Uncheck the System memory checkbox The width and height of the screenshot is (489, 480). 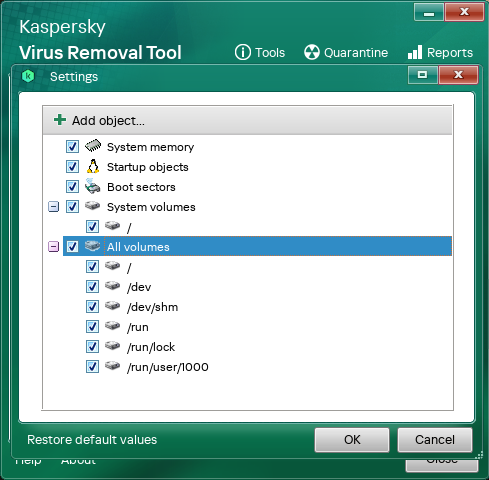click(72, 146)
